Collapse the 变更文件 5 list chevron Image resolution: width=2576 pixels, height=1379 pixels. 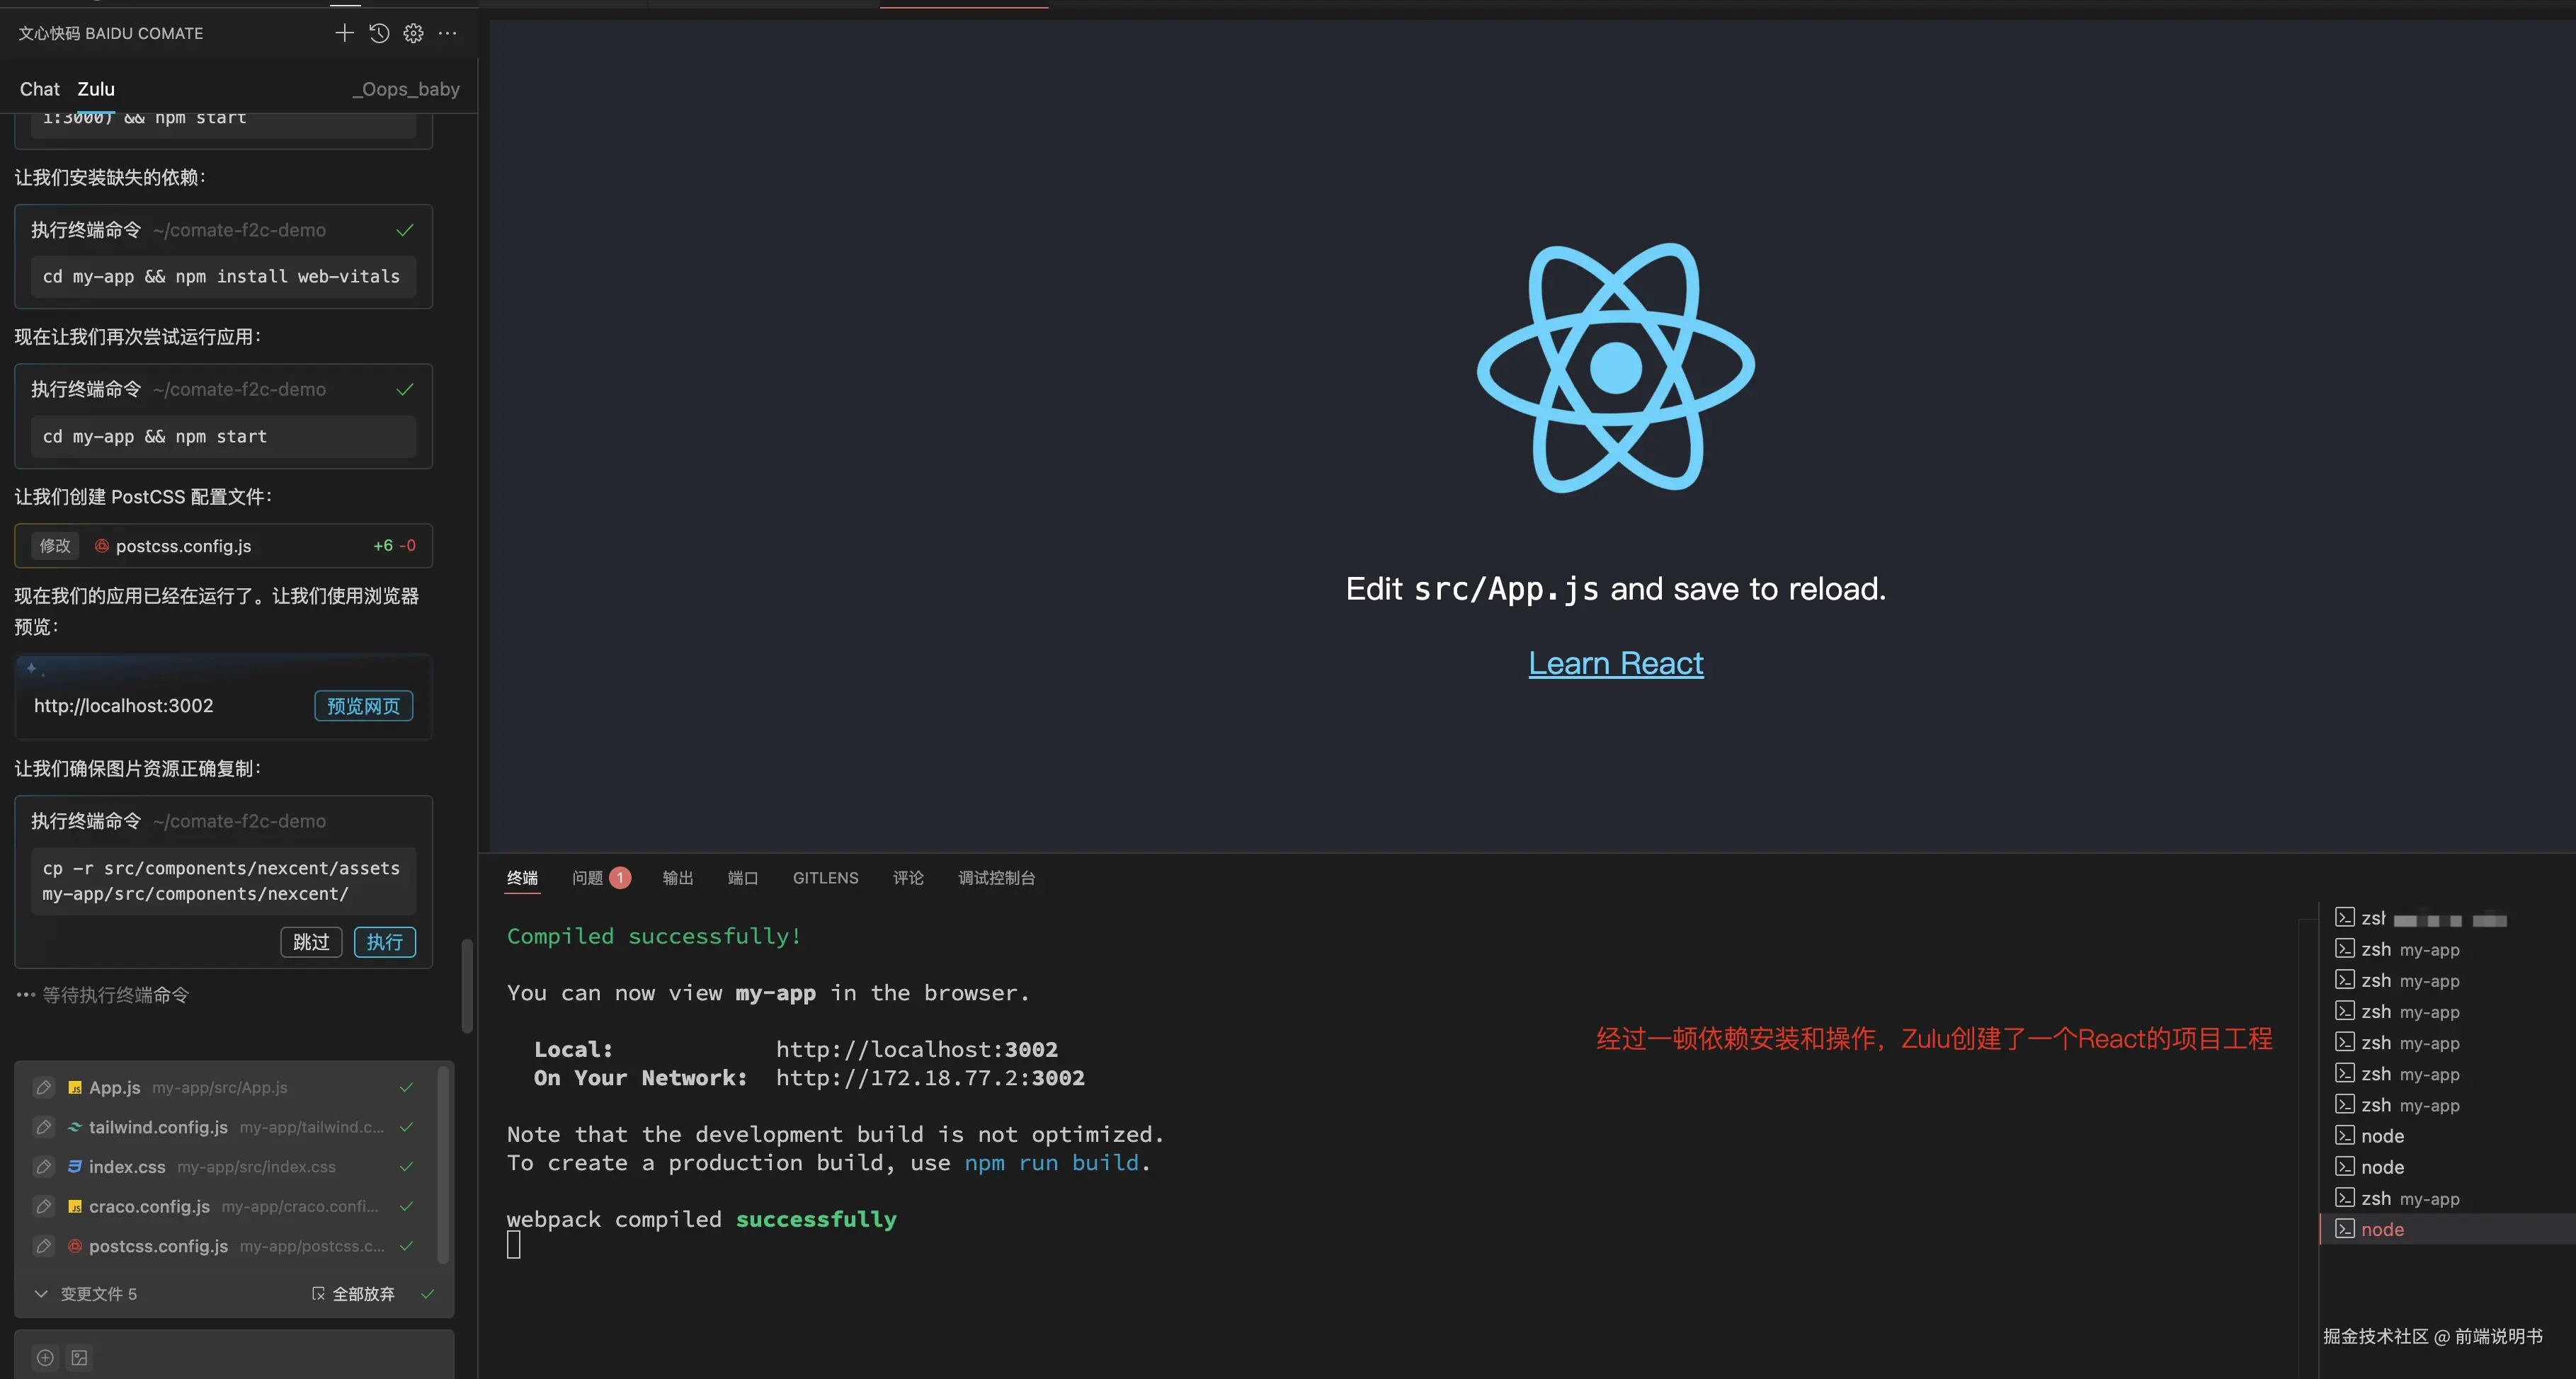tap(41, 1293)
